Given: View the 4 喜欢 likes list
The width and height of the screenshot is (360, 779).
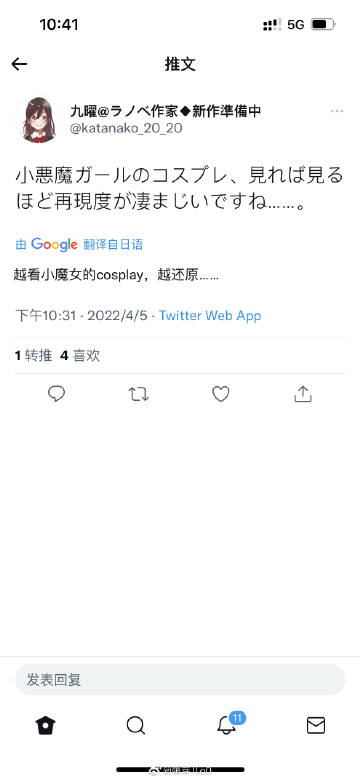Looking at the screenshot, I should pos(80,355).
